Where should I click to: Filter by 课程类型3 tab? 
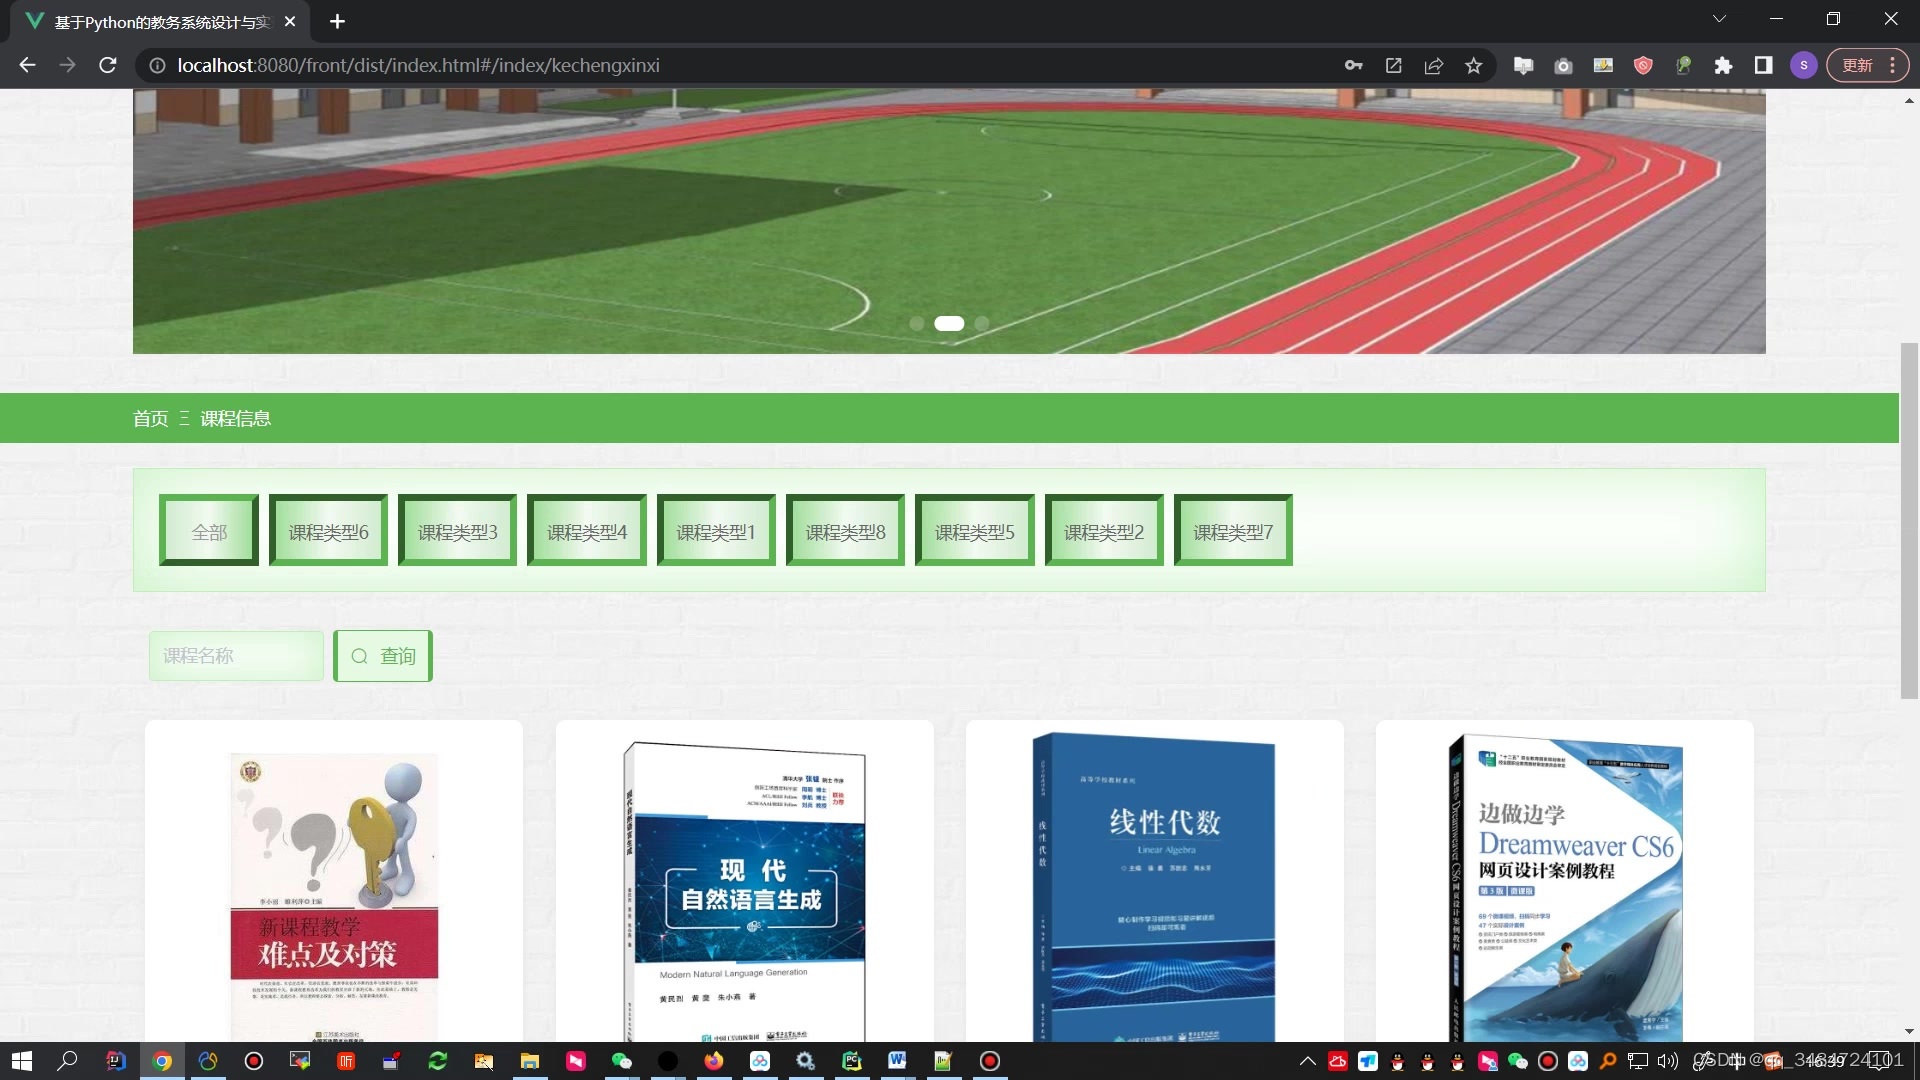click(x=457, y=531)
